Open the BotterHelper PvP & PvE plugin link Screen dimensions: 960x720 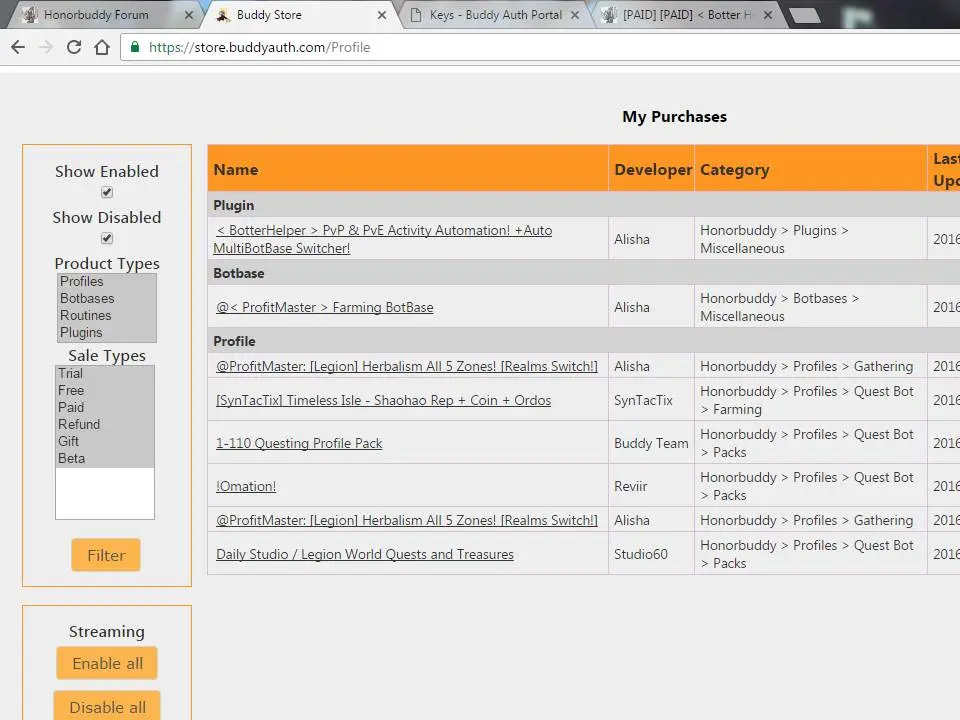383,239
